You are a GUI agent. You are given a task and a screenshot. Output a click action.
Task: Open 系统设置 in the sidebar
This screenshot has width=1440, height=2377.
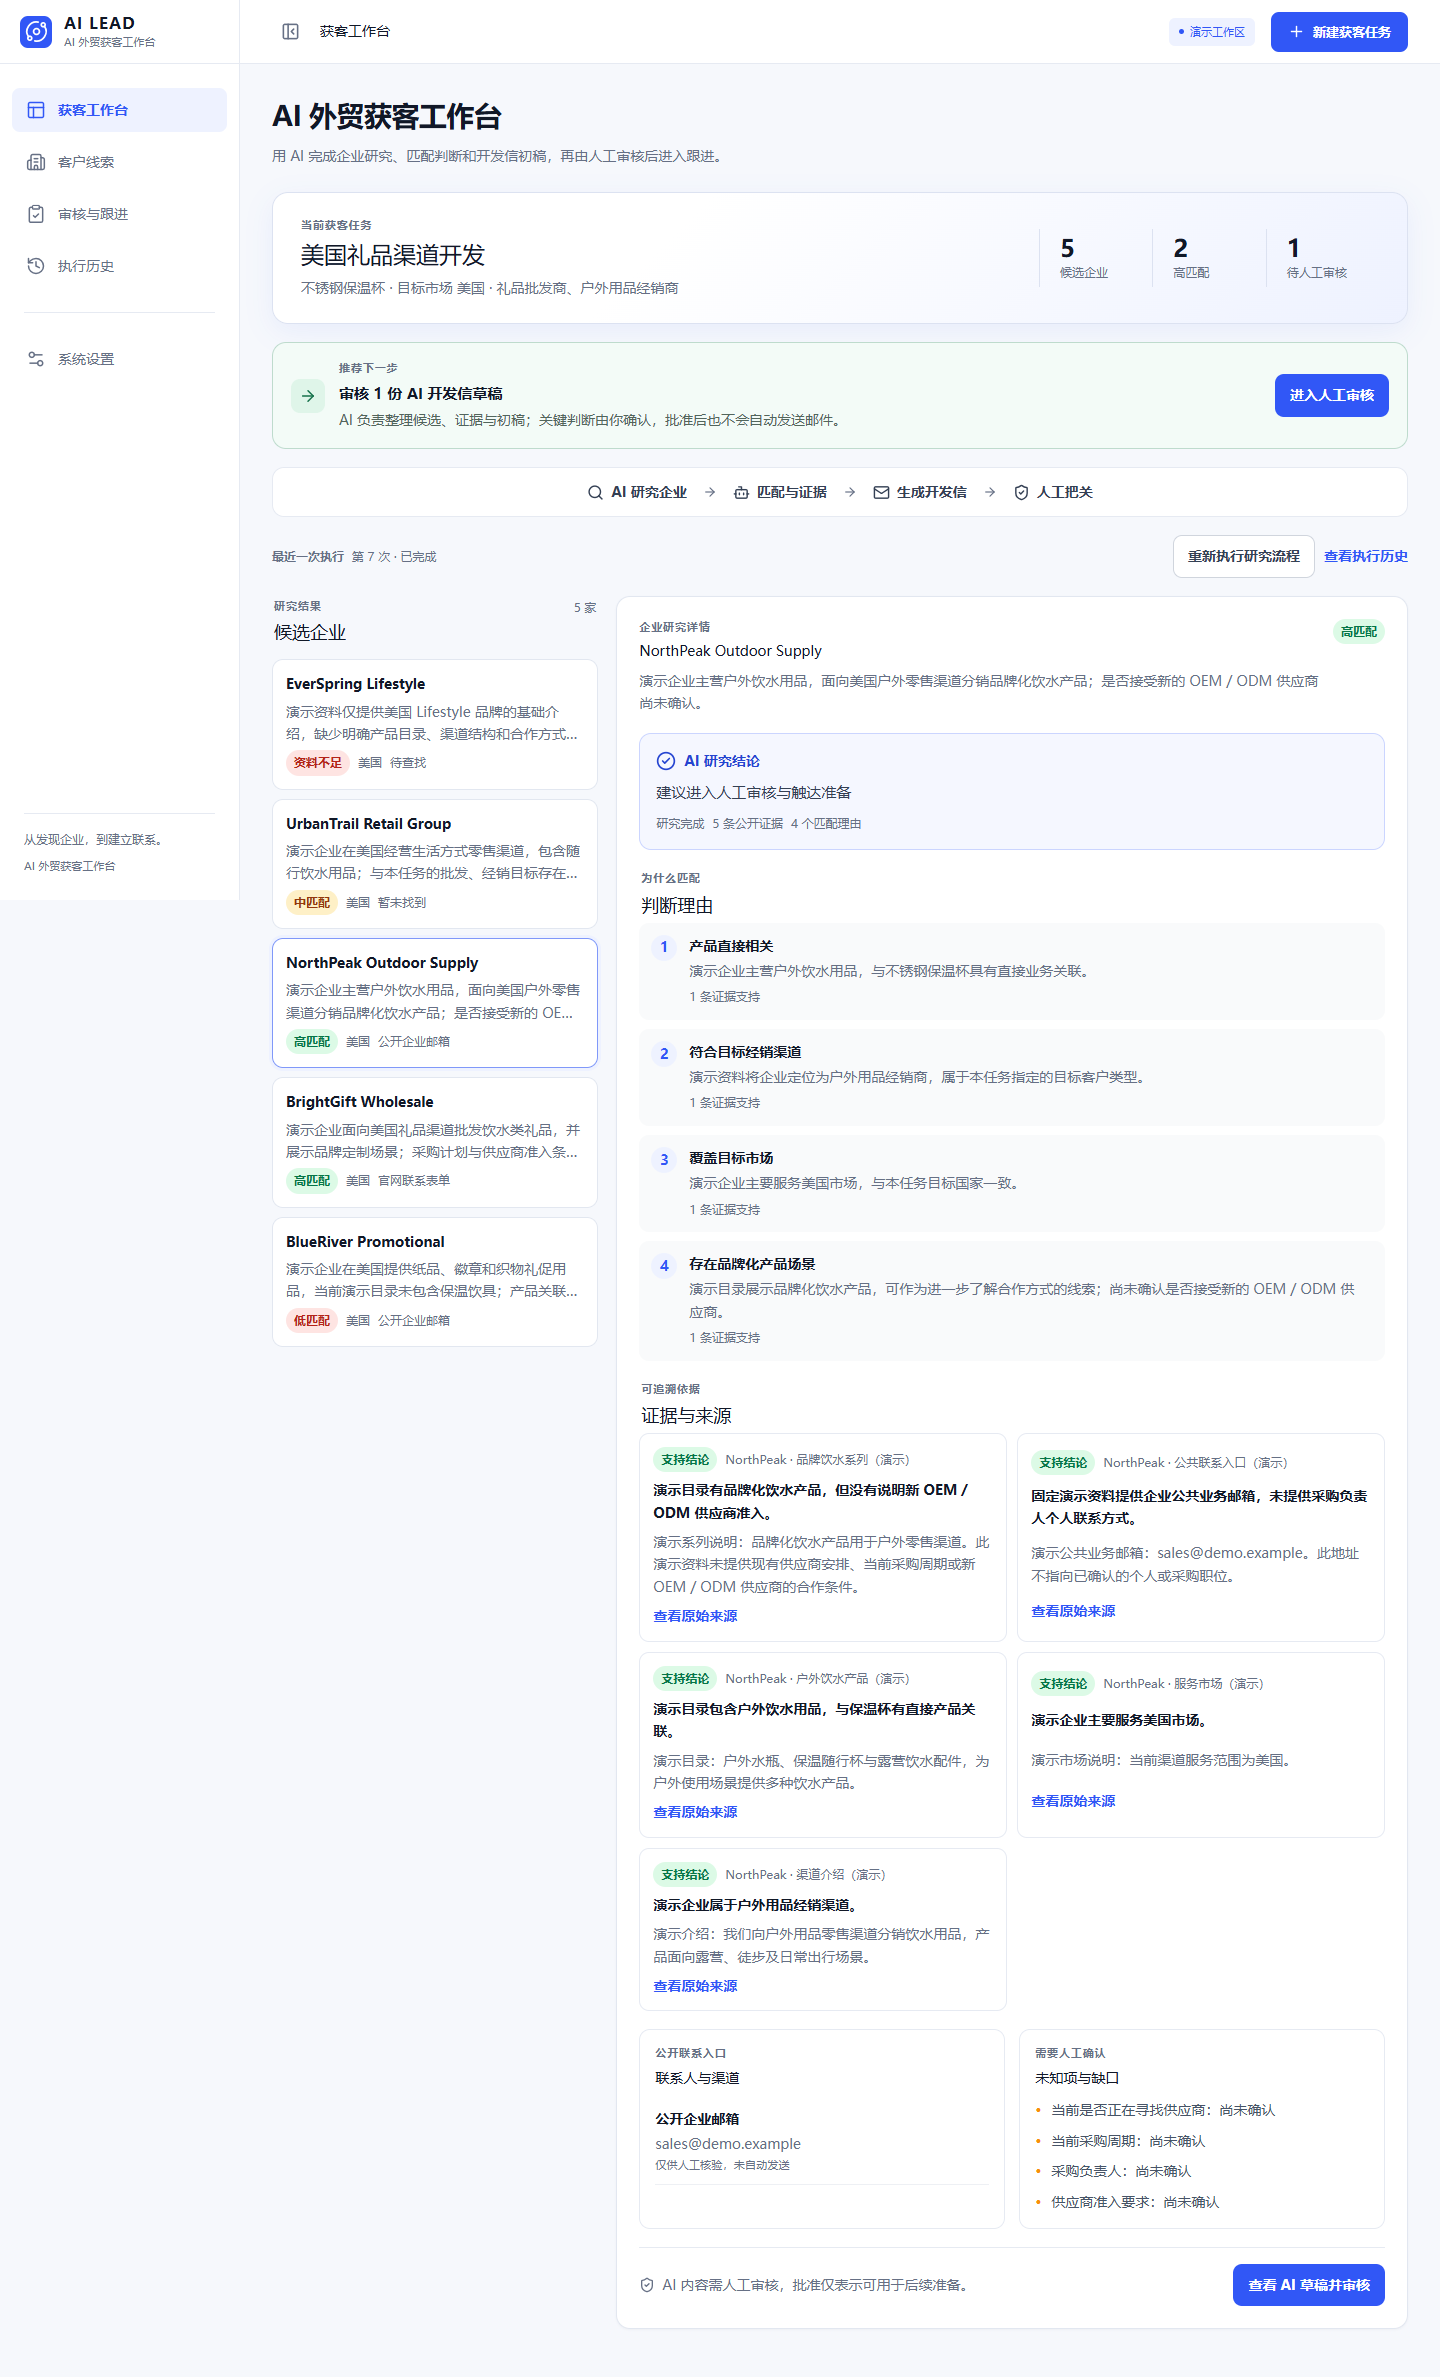pyautogui.click(x=119, y=359)
